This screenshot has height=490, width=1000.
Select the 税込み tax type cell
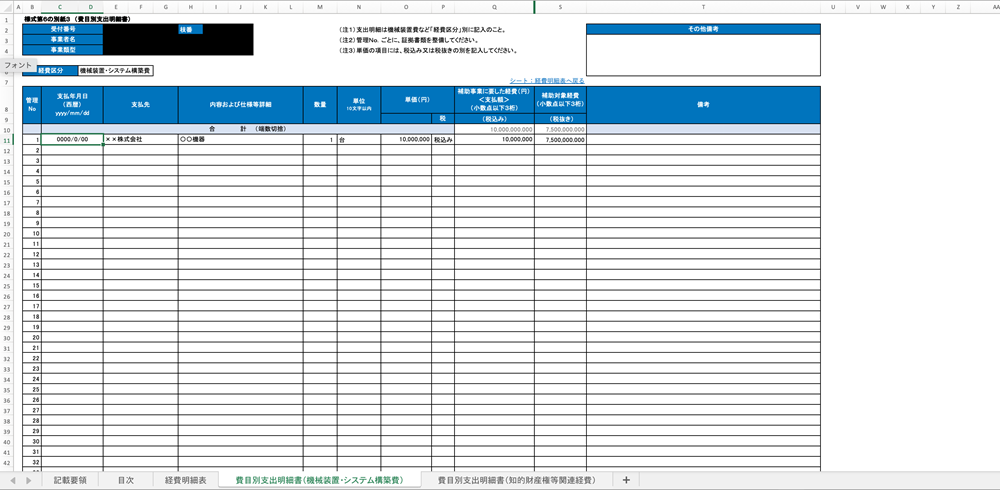tap(443, 140)
